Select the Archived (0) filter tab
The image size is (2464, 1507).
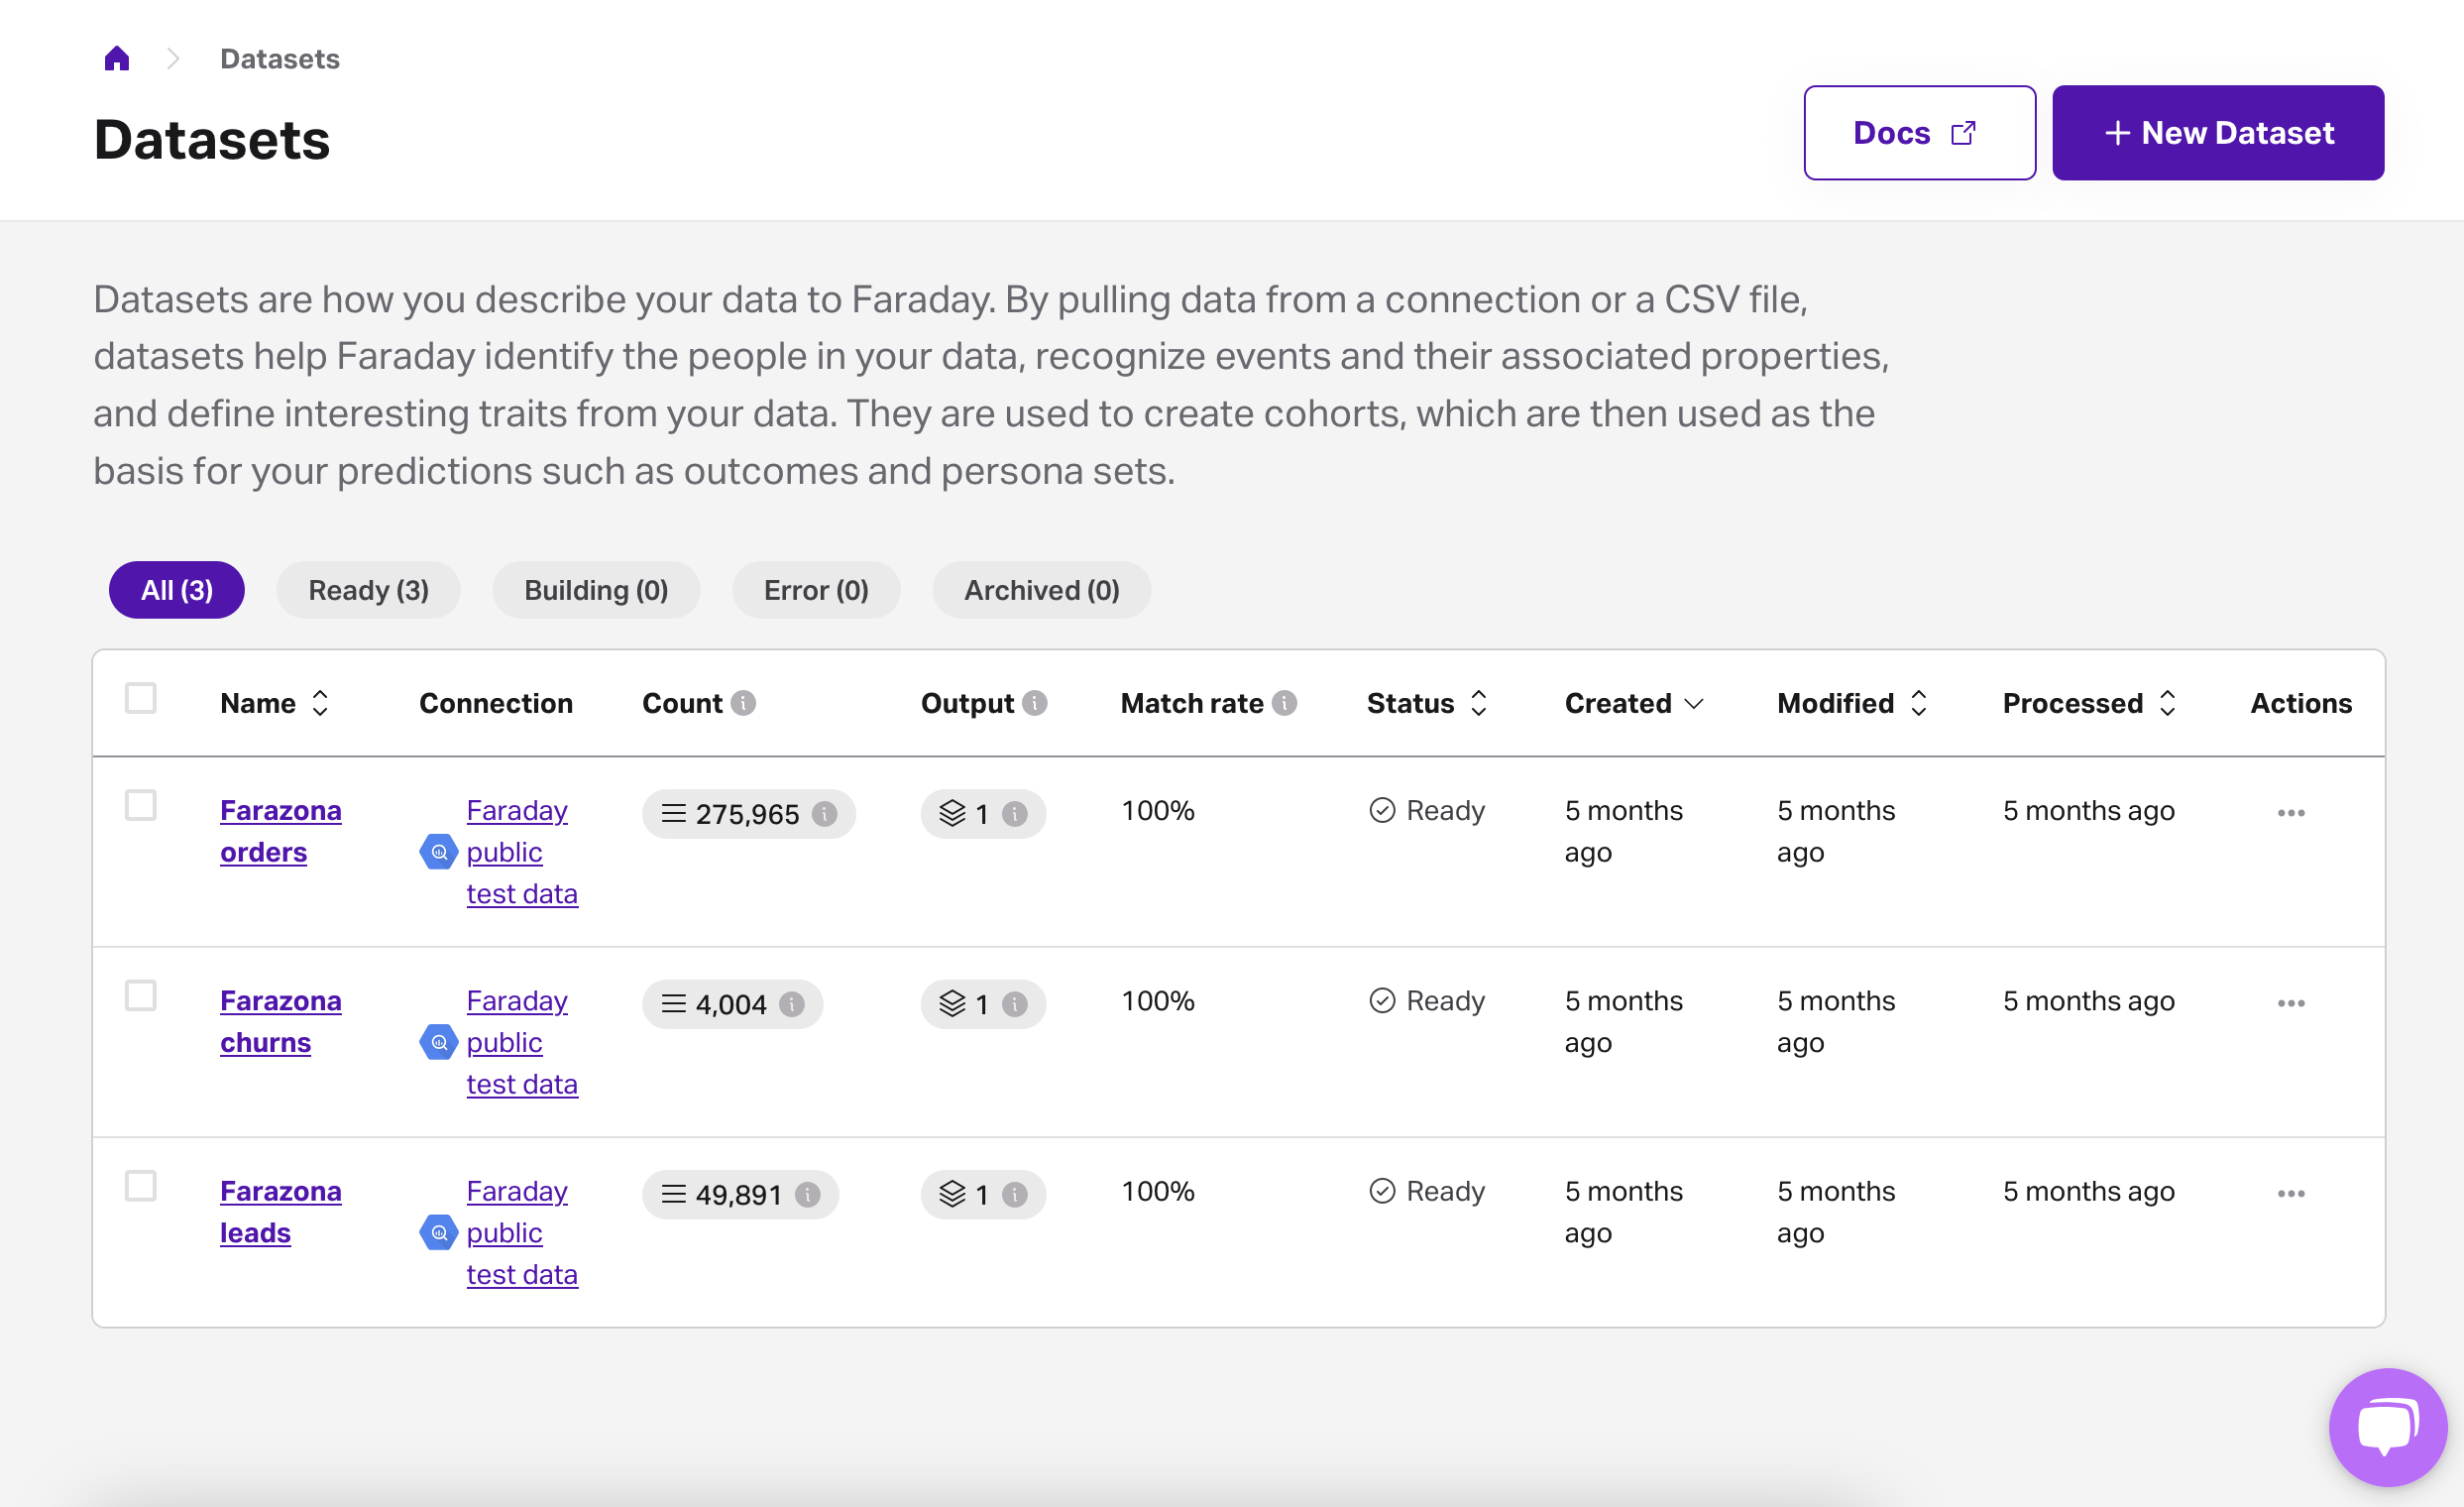(x=1040, y=590)
